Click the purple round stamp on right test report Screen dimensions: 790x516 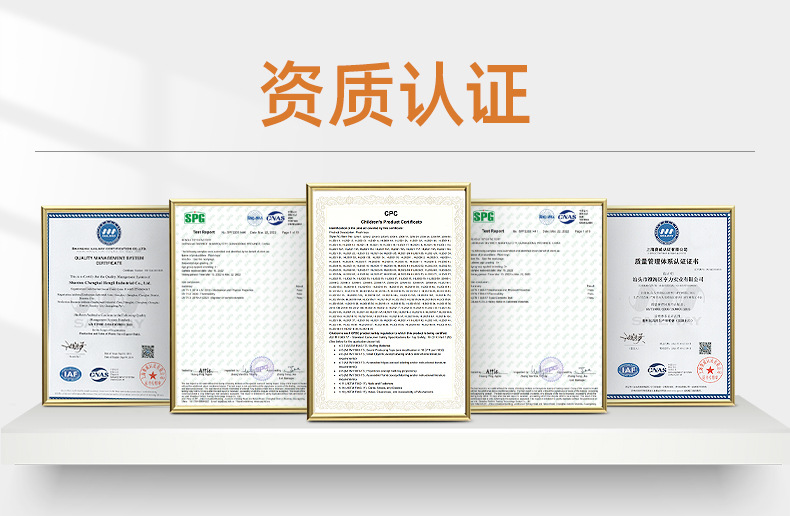pos(551,368)
